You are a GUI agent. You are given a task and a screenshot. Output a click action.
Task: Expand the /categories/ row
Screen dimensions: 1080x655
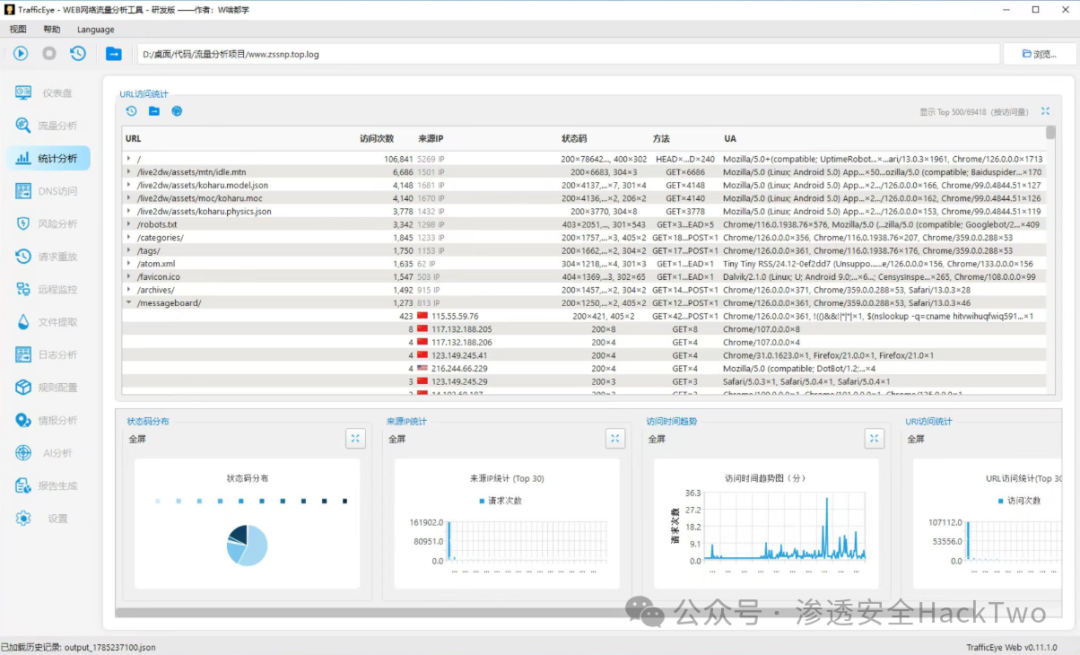[x=129, y=237]
